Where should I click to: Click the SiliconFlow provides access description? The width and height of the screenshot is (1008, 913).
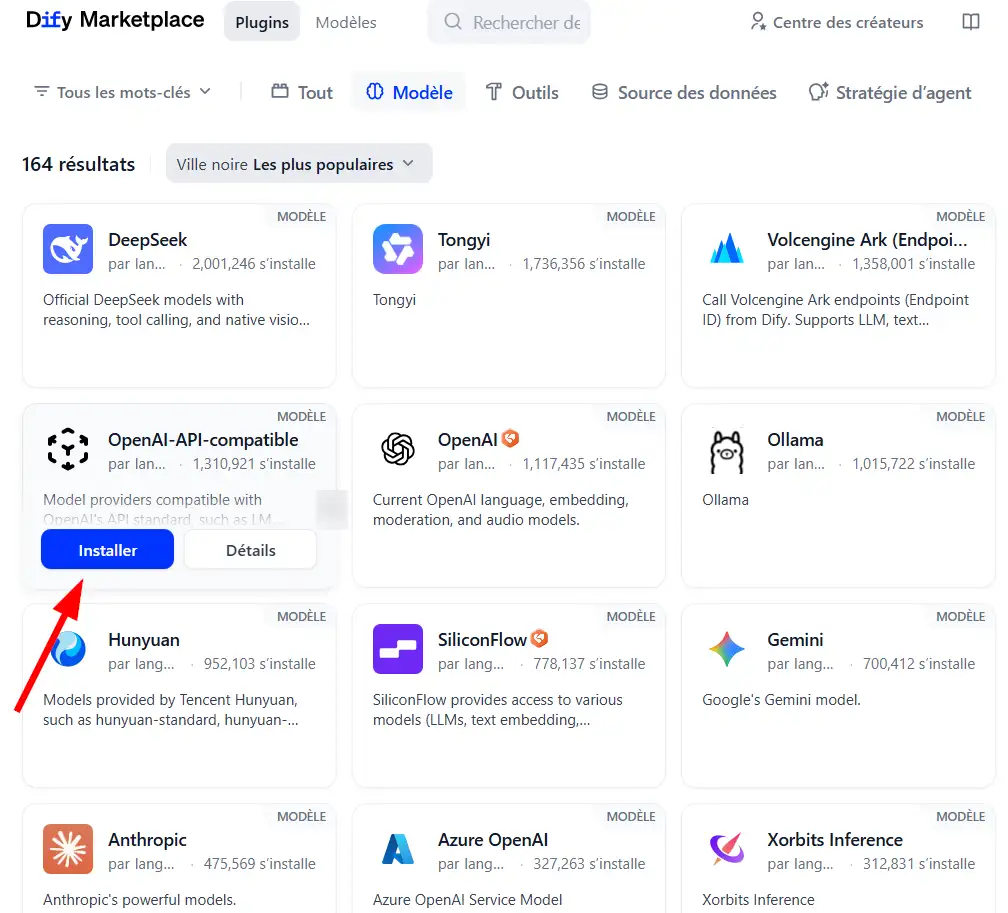498,710
